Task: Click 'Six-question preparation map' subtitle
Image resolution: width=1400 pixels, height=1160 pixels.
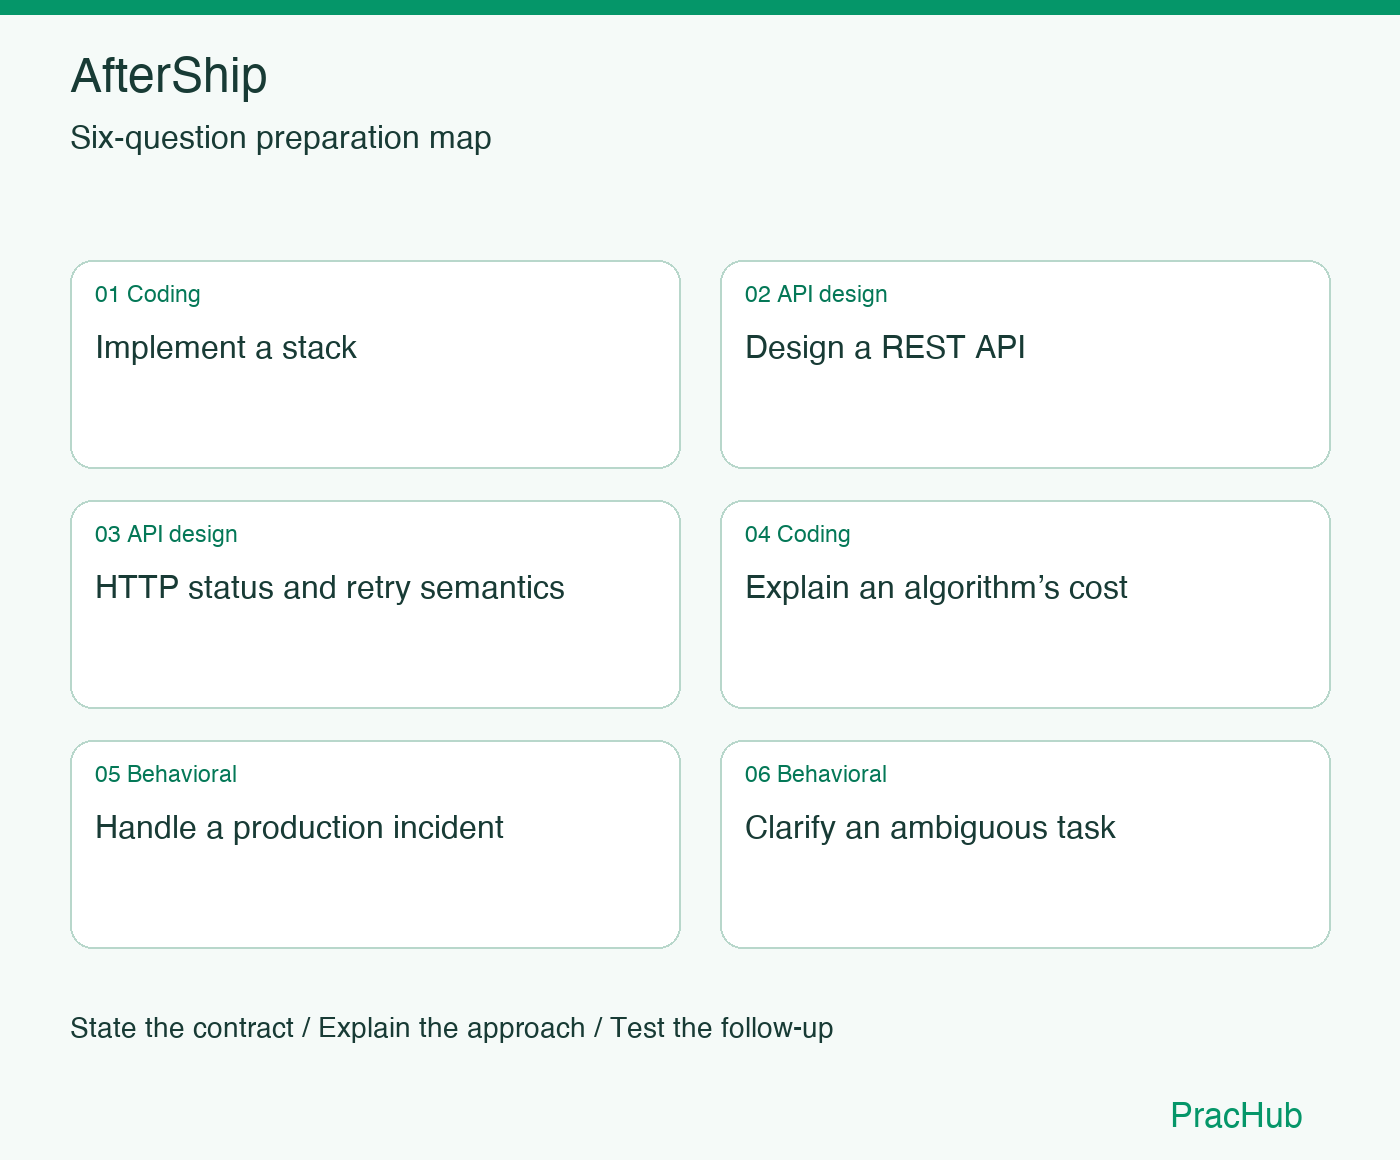Action: (x=281, y=138)
